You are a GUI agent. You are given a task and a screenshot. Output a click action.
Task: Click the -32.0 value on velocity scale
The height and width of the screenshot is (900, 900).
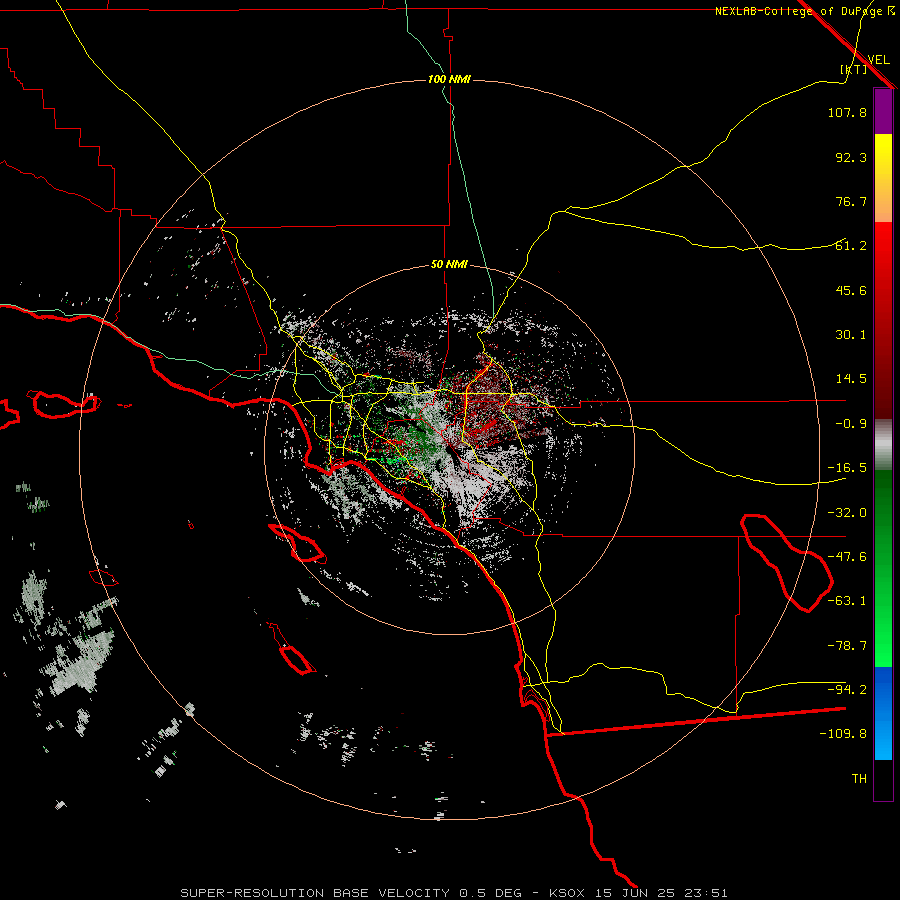(x=847, y=513)
